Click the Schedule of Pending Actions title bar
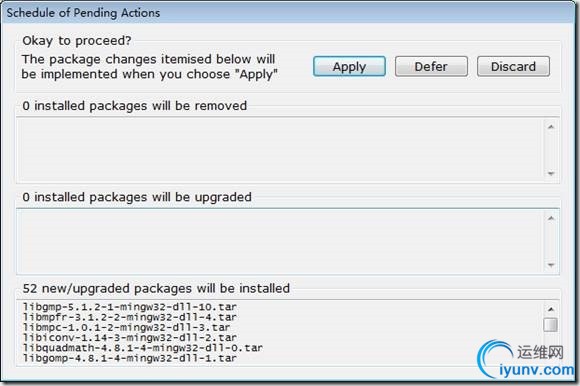580x386 pixels. 289,13
